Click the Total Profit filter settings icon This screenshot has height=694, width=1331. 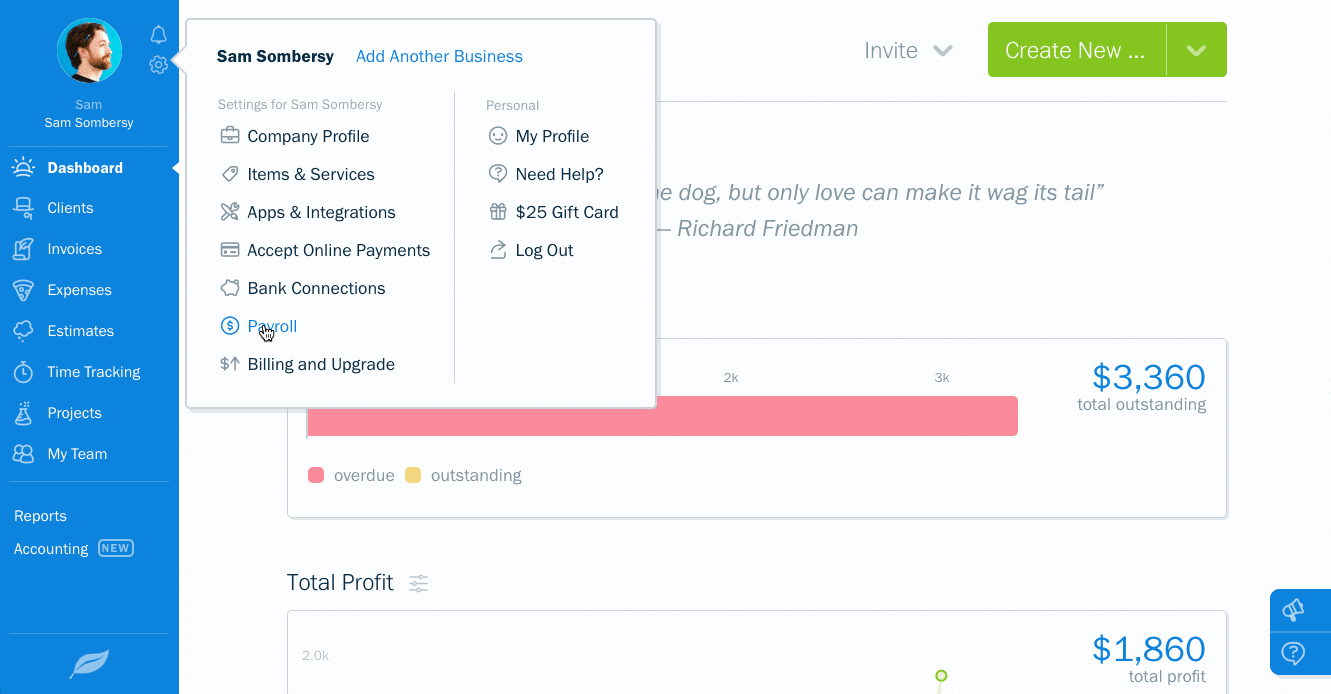tap(418, 583)
